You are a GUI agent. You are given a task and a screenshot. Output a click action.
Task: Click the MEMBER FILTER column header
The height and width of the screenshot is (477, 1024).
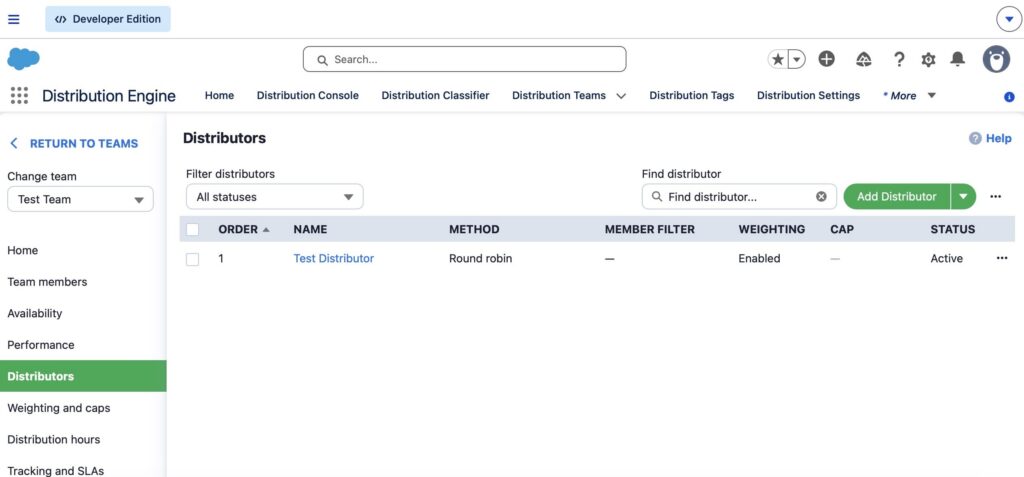click(x=650, y=229)
